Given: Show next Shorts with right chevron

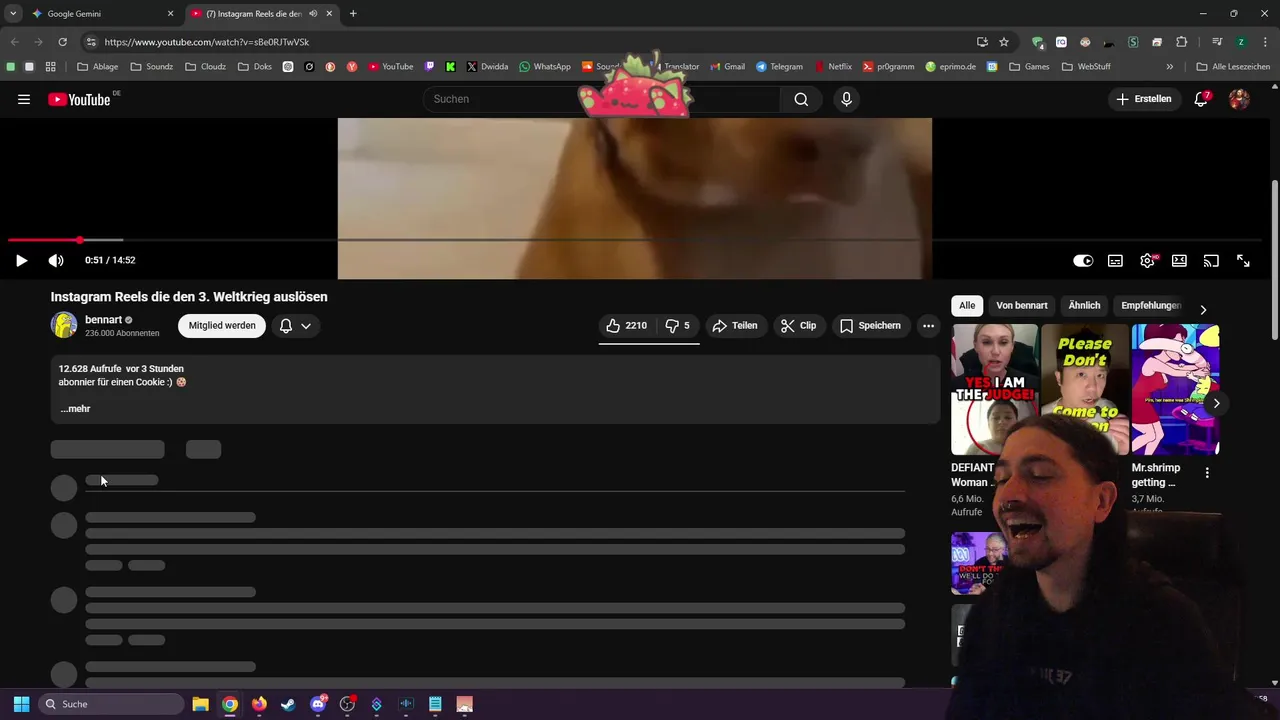Looking at the screenshot, I should [x=1216, y=403].
